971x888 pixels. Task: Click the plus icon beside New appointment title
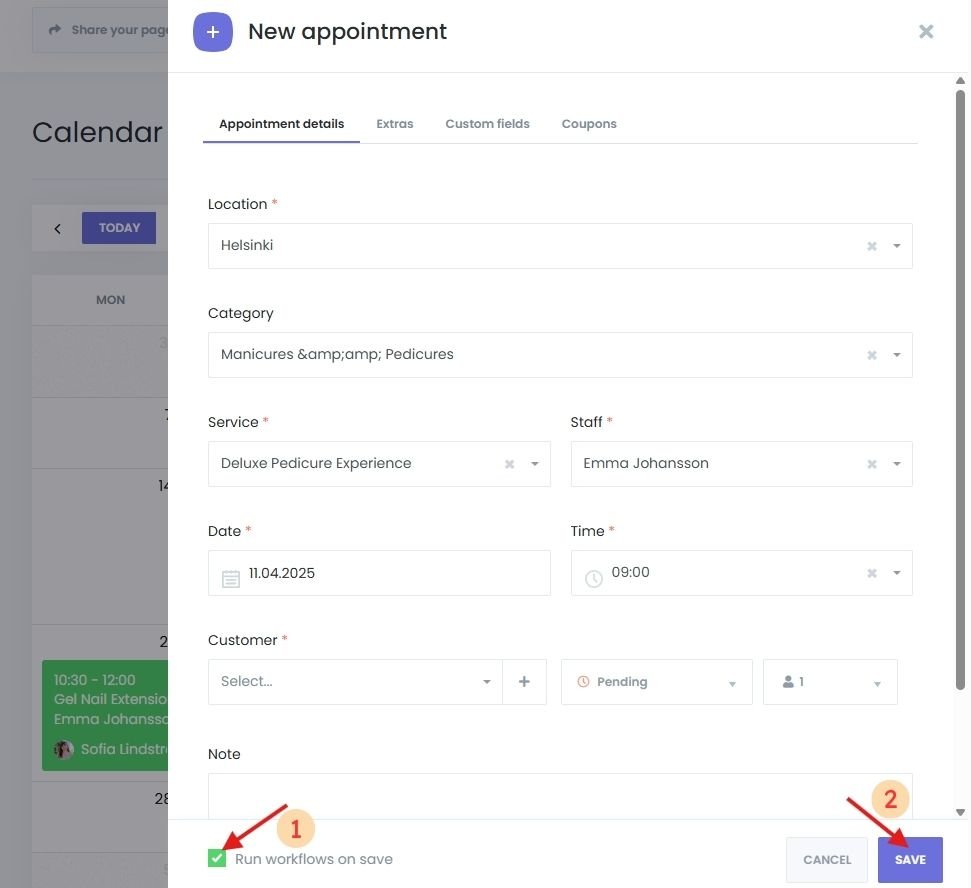[x=212, y=31]
